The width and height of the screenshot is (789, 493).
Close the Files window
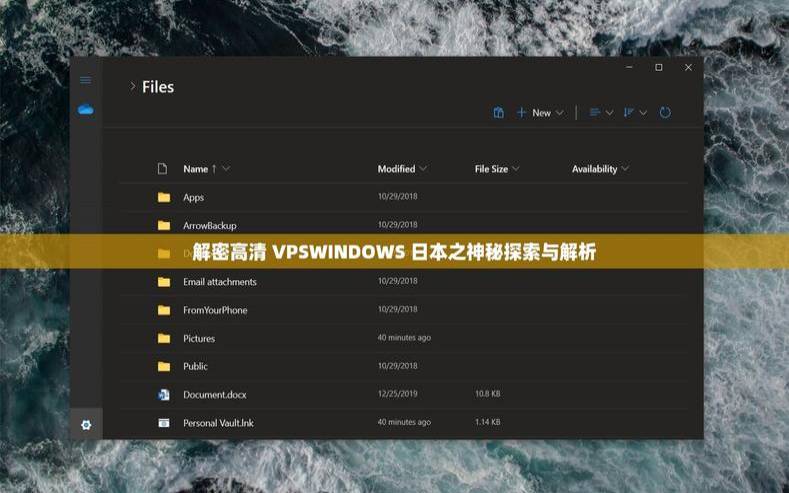pyautogui.click(x=688, y=67)
